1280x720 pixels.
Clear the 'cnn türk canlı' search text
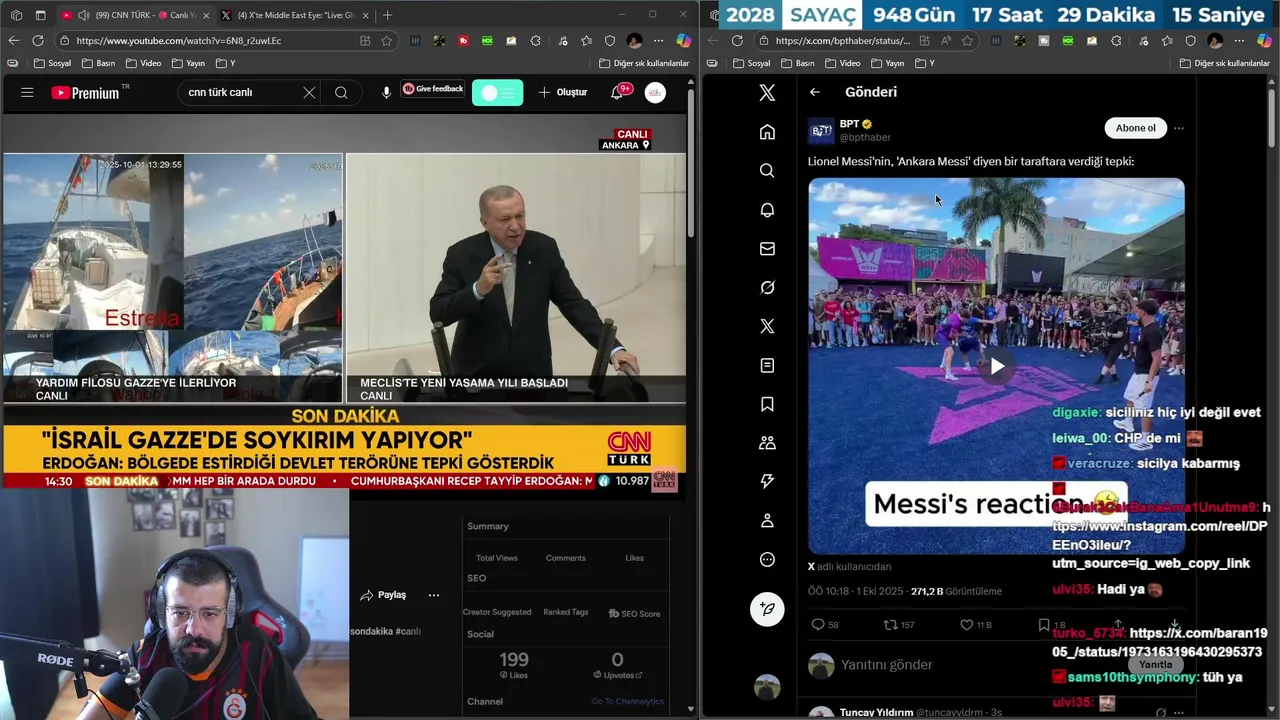pos(309,92)
